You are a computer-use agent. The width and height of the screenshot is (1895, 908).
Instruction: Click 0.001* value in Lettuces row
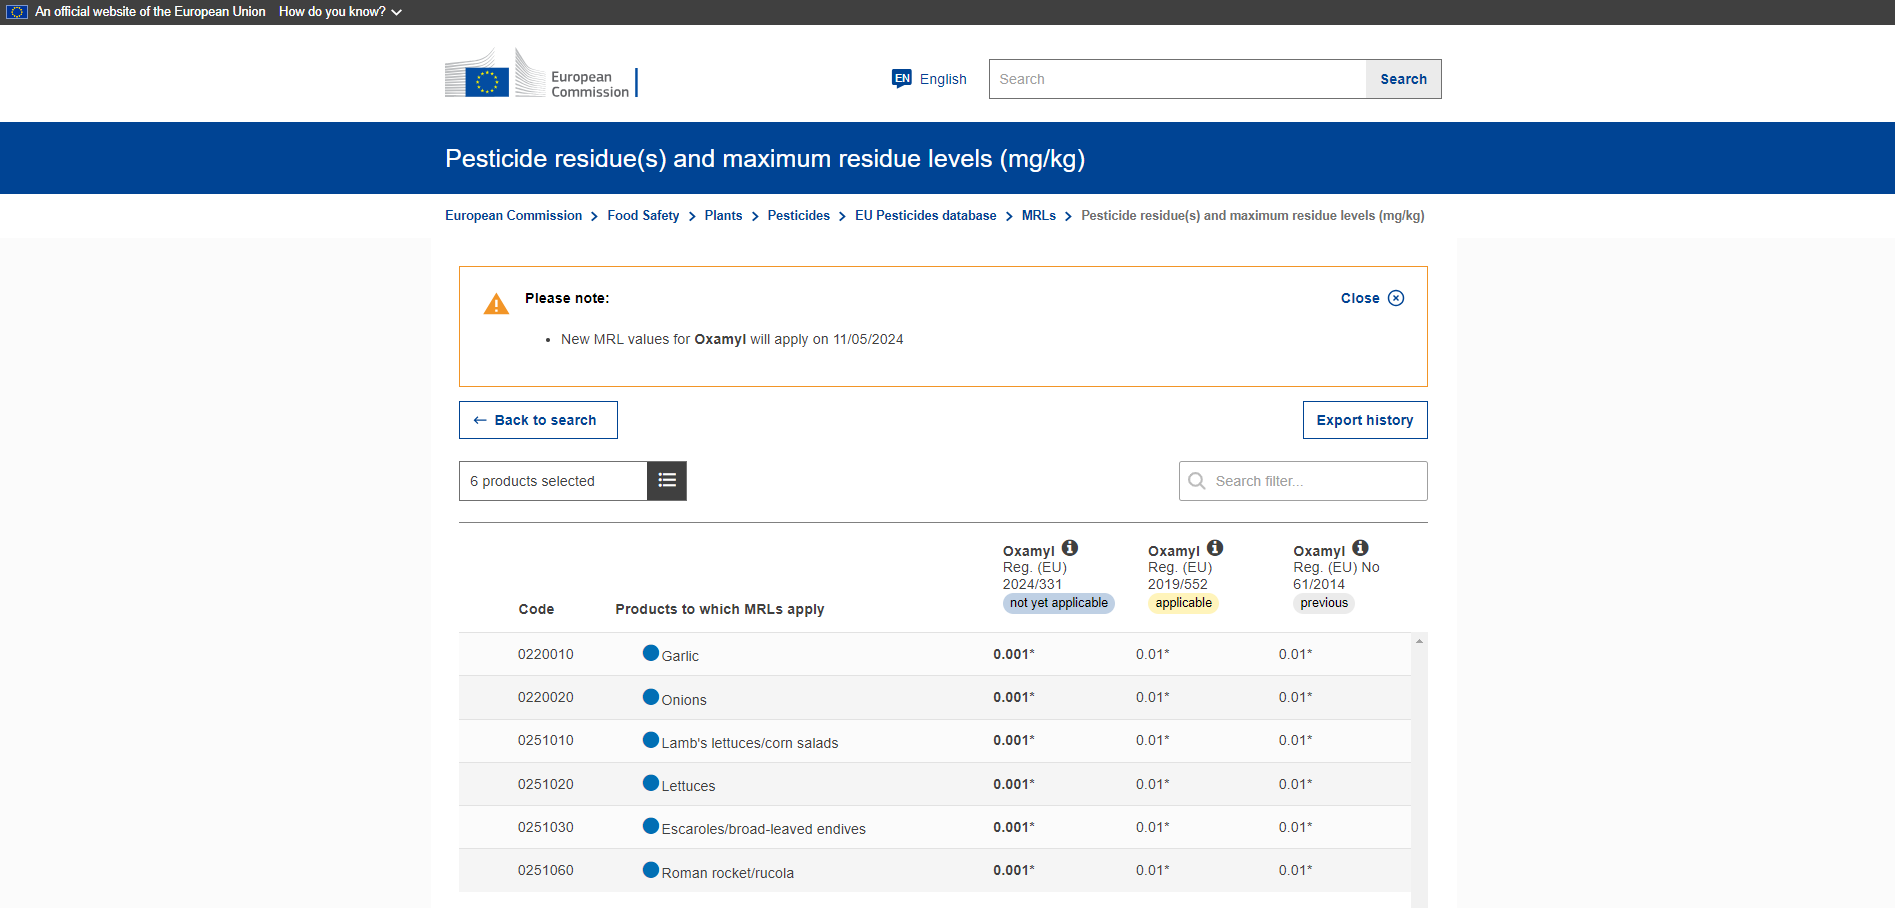pyautogui.click(x=1014, y=784)
